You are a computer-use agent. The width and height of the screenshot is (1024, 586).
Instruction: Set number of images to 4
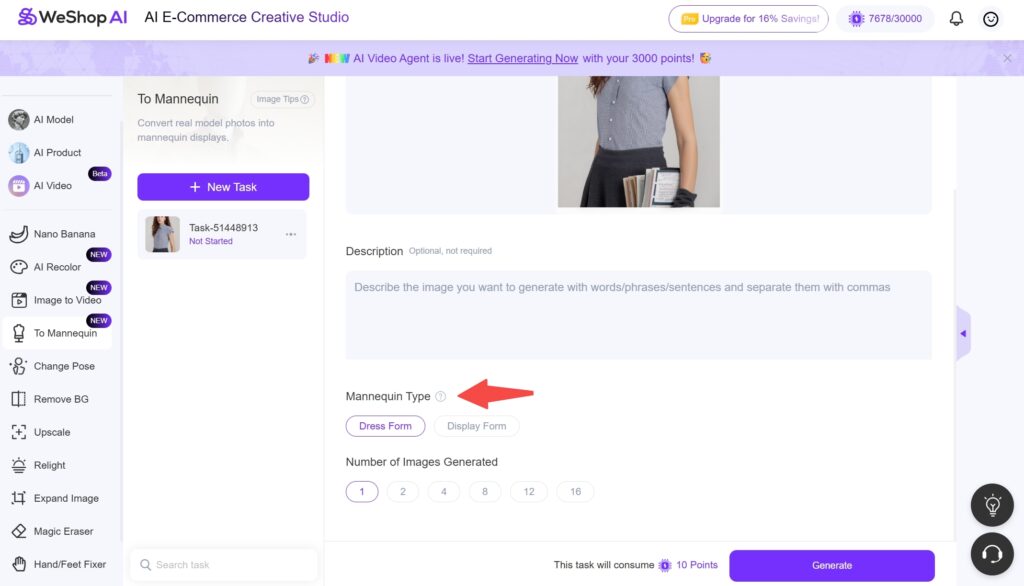click(x=443, y=491)
